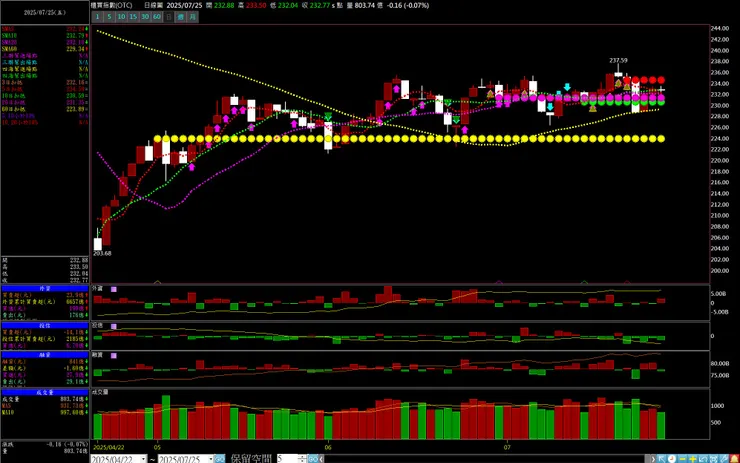Select the 60-minute timeframe button

click(157, 17)
